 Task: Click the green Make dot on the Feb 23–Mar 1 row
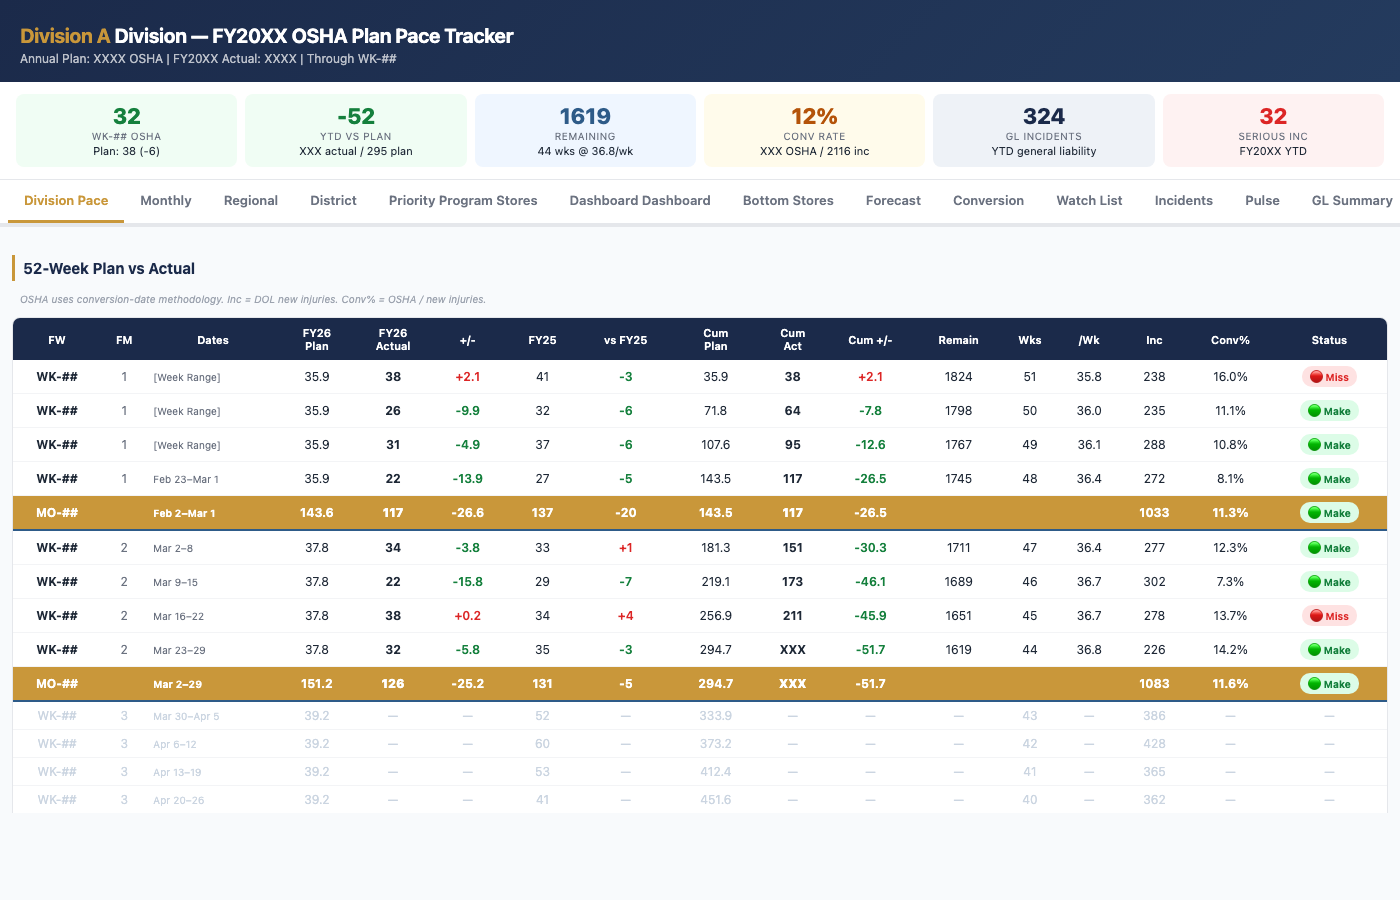coord(1329,479)
